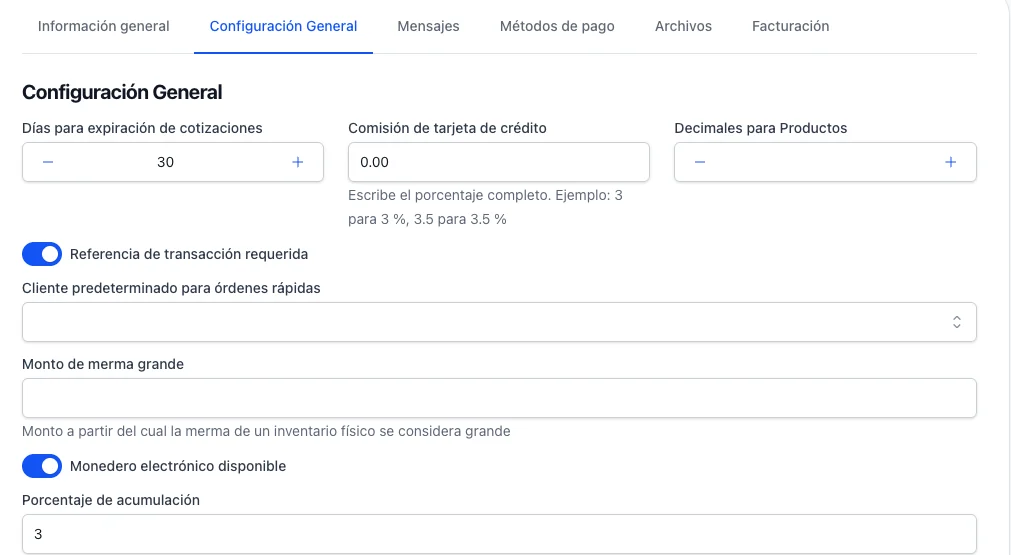Viewport: 1011px width, 555px height.
Task: Click the Porcentaje de acumulación field
Action: click(x=499, y=534)
